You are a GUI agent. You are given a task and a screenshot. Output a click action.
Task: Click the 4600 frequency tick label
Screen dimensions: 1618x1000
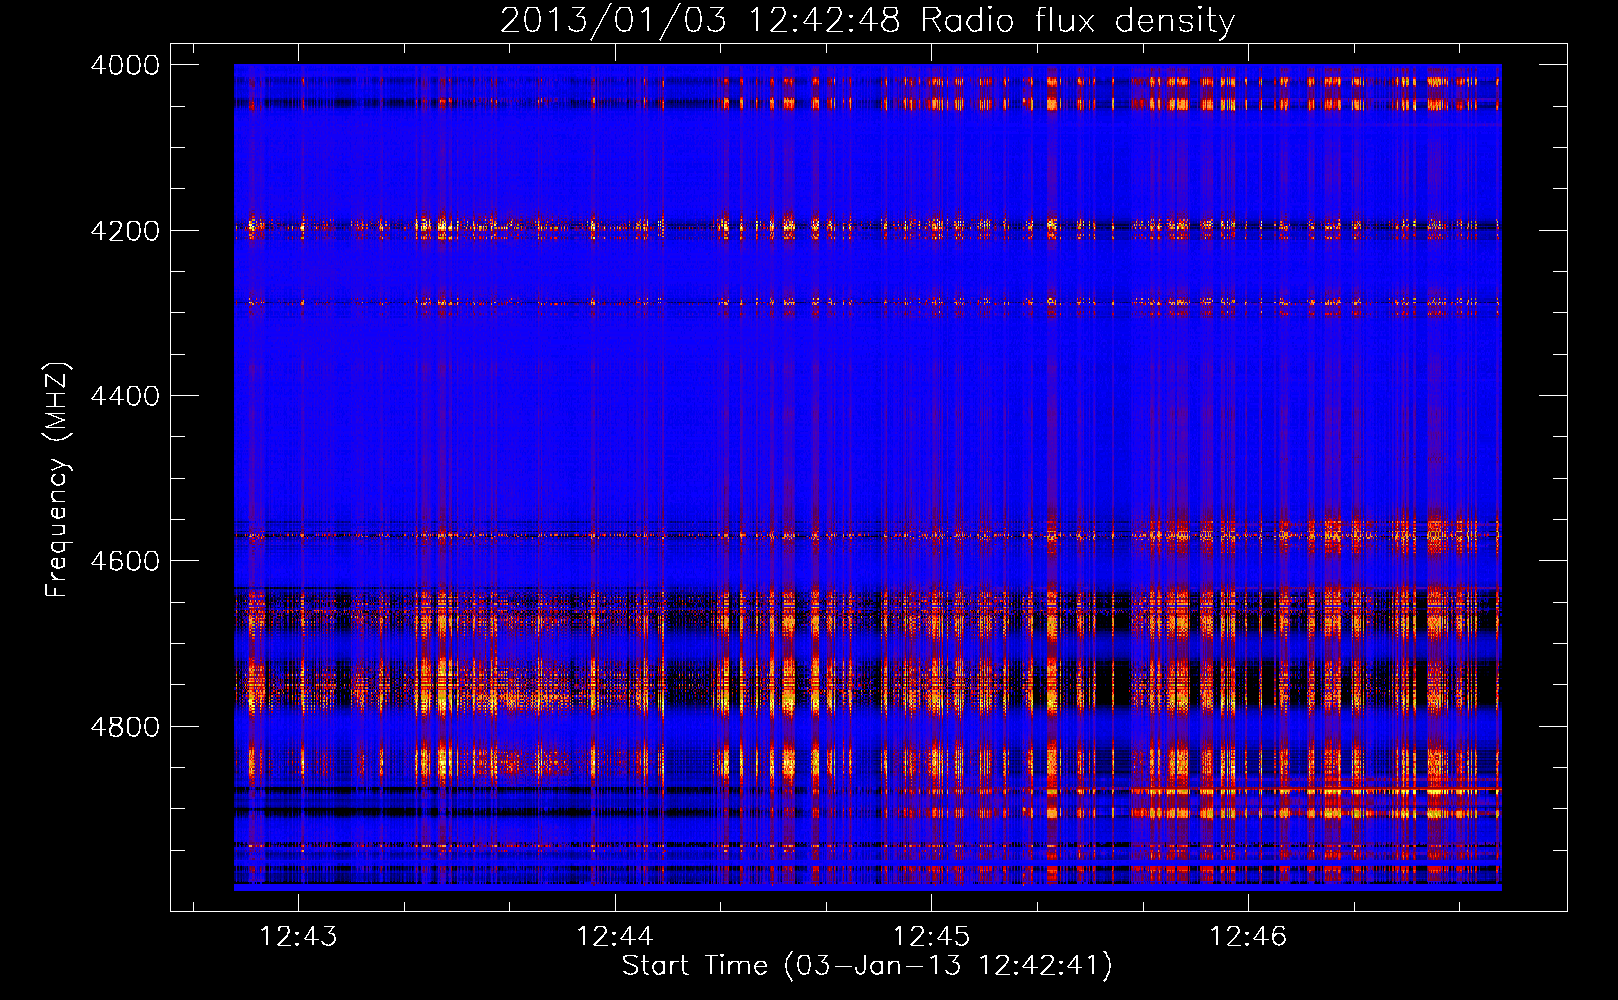pyautogui.click(x=125, y=561)
